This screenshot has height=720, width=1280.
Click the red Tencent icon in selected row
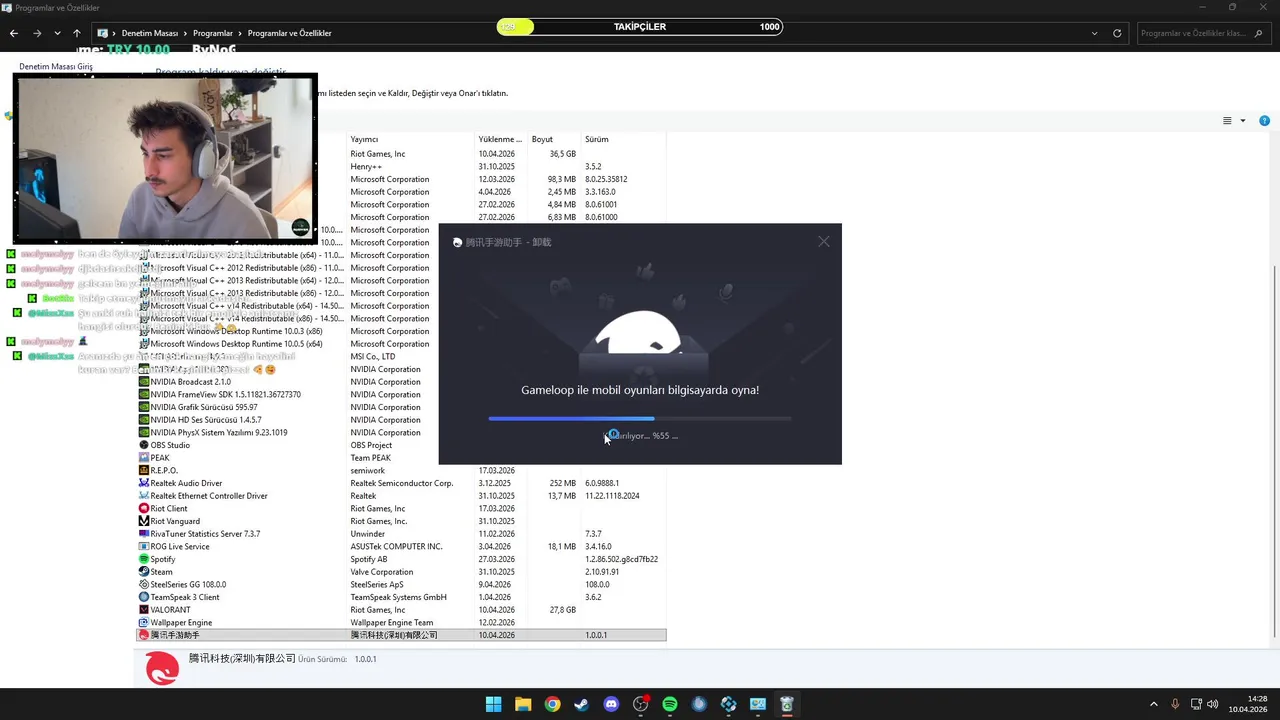tap(144, 635)
